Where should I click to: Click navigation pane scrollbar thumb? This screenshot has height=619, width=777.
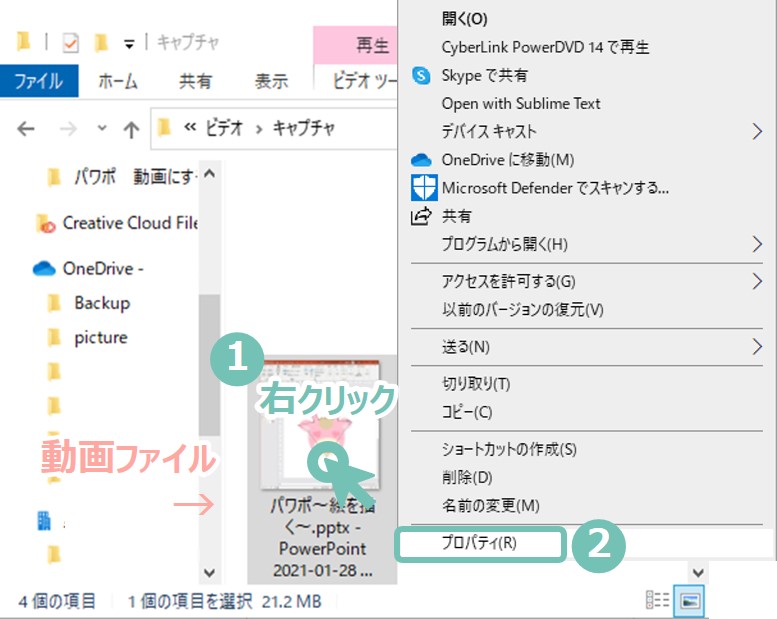pos(210,365)
